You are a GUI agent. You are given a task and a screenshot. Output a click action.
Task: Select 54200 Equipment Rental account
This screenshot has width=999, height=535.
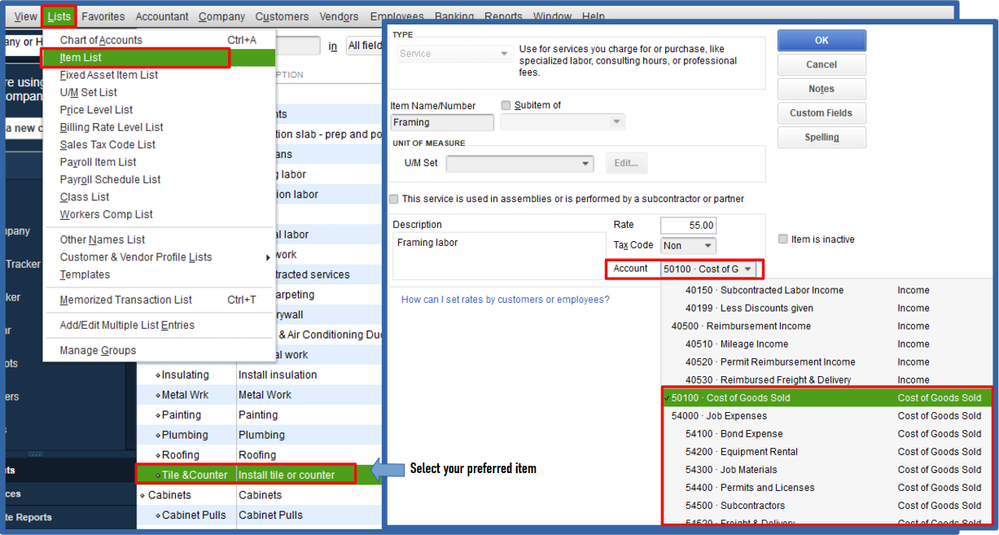827,452
